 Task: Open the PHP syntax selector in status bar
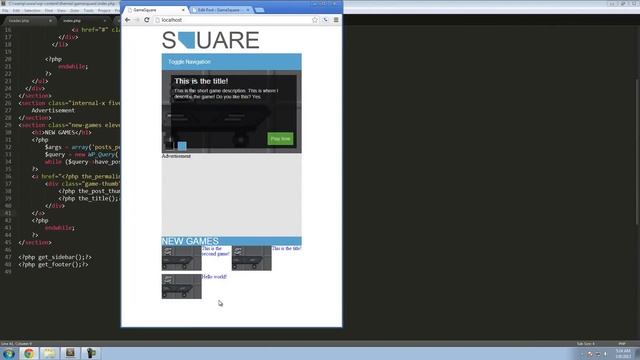(622, 344)
